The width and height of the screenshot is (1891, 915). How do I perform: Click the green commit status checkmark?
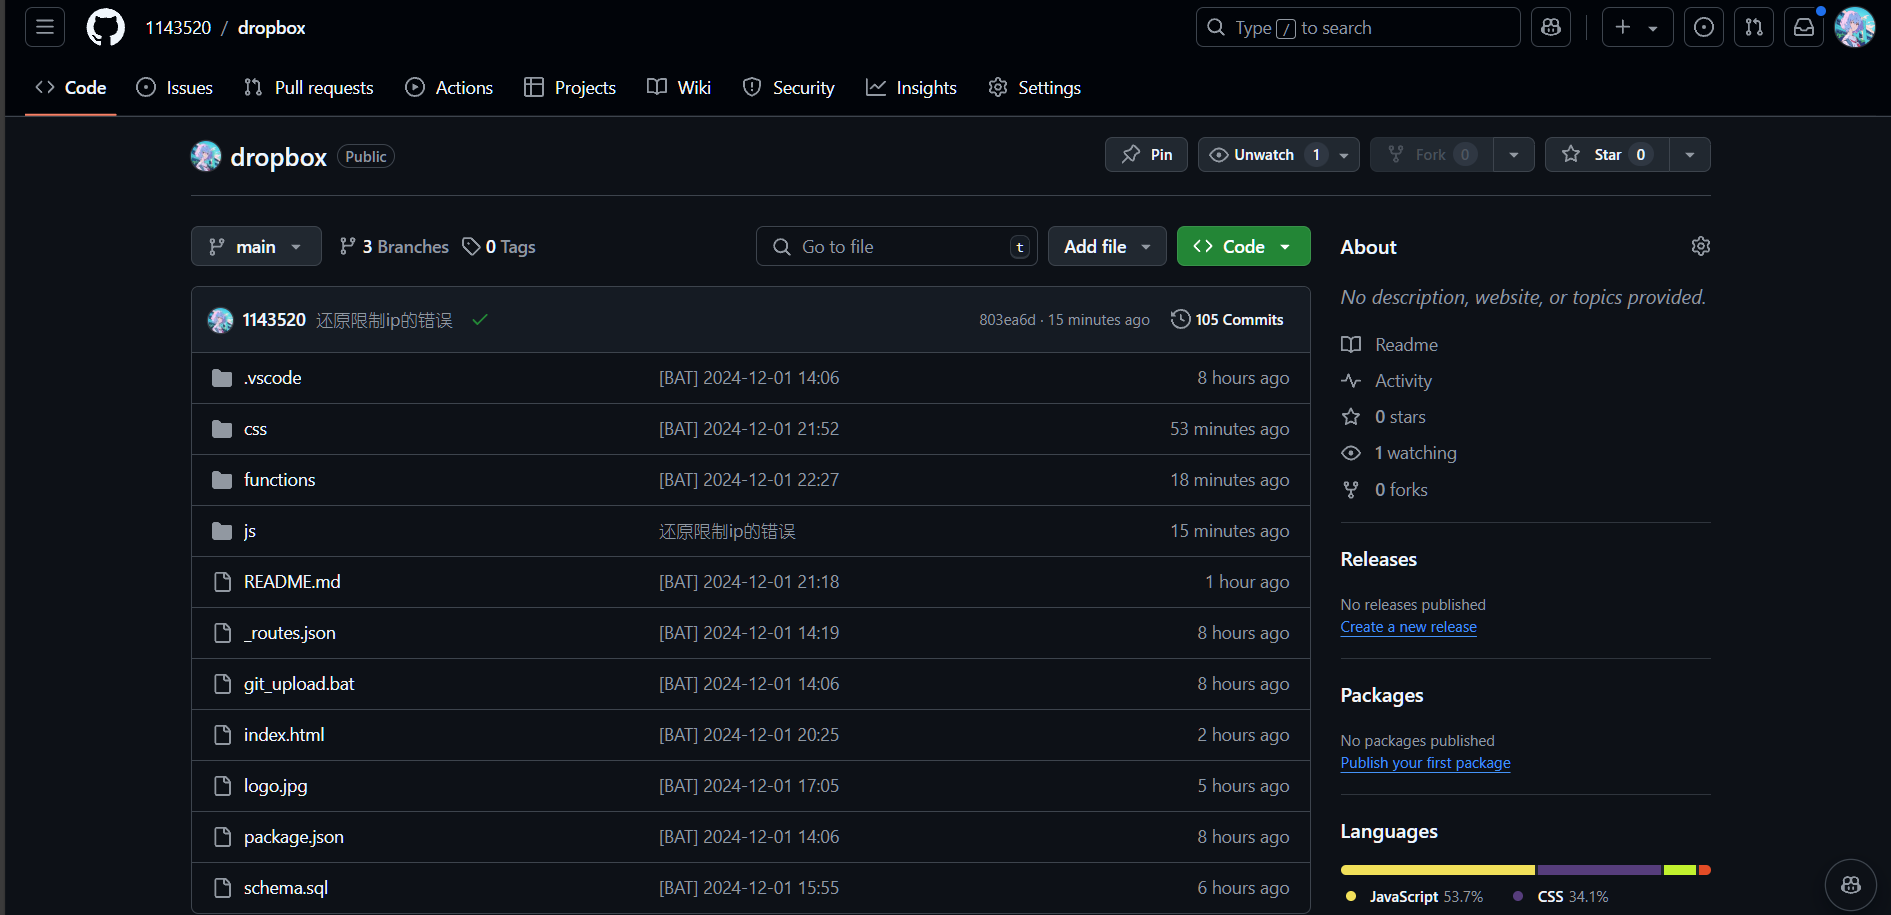pyautogui.click(x=480, y=320)
